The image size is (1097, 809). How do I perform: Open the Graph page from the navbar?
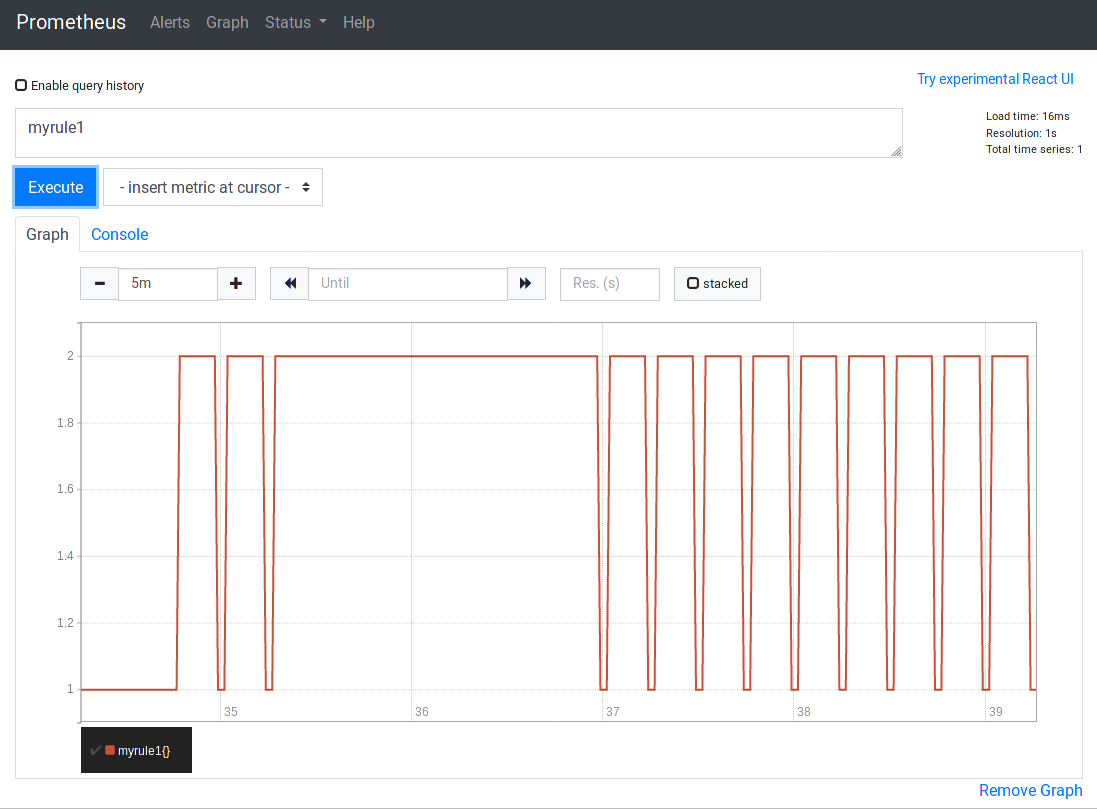point(227,22)
